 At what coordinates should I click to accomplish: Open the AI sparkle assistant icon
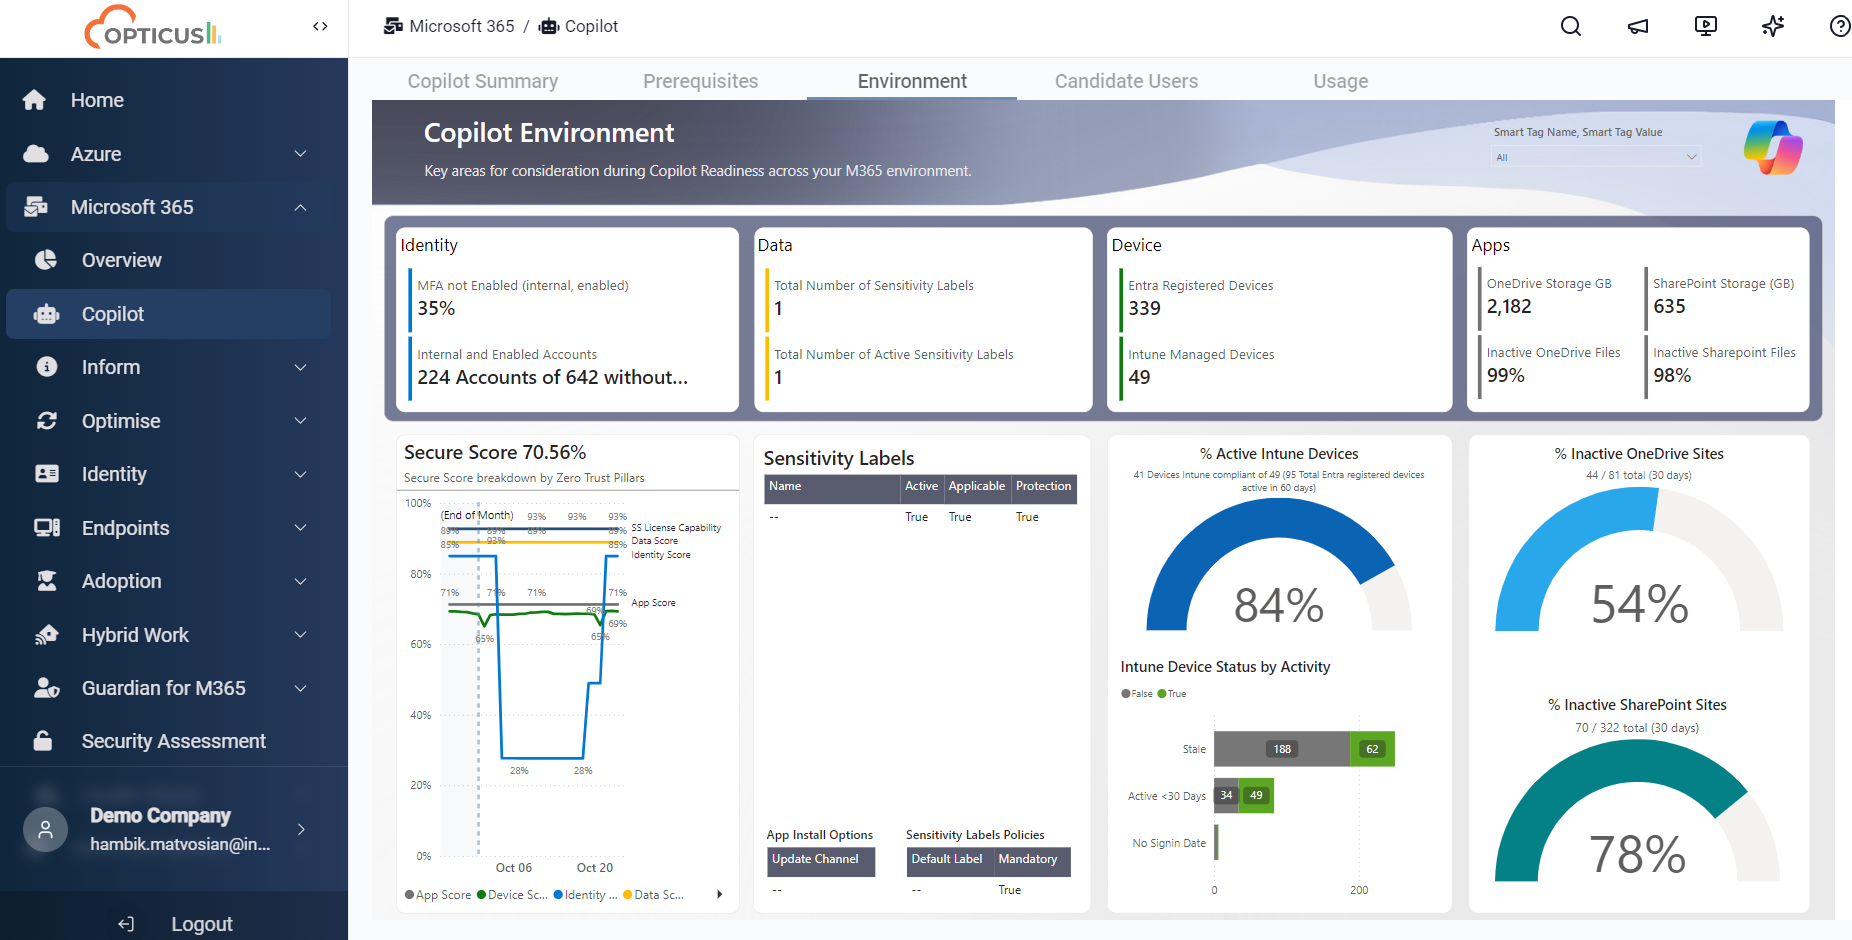pos(1772,27)
